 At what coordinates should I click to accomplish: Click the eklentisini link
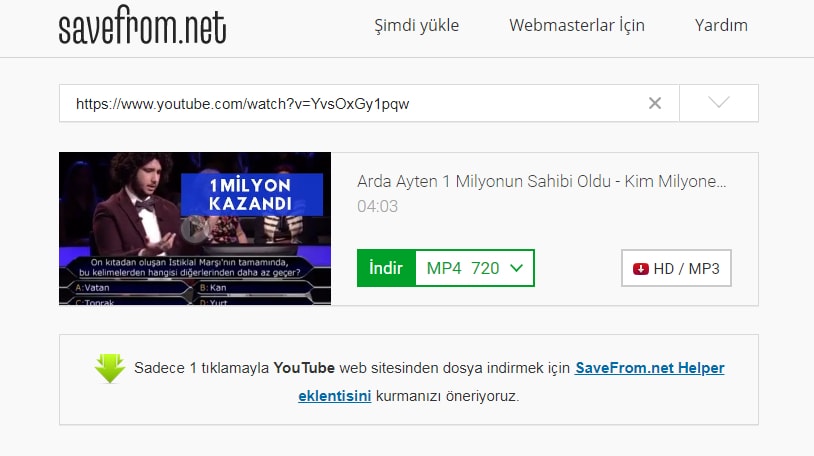[334, 396]
